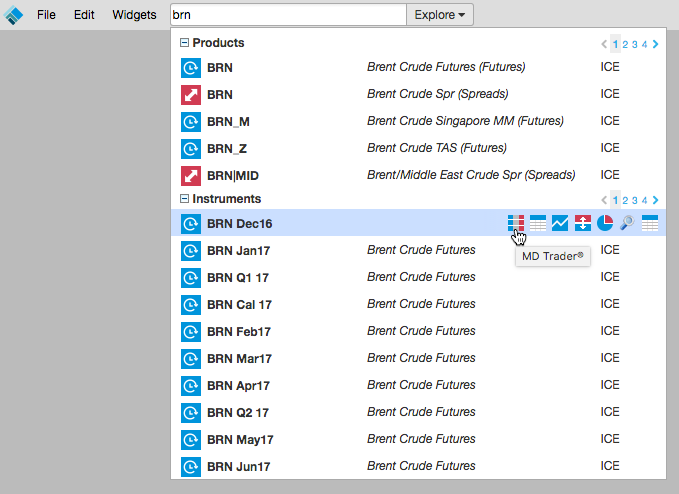Click the futures icon beside BRN Jun17
Screen dimensions: 679x494
pos(191,467)
